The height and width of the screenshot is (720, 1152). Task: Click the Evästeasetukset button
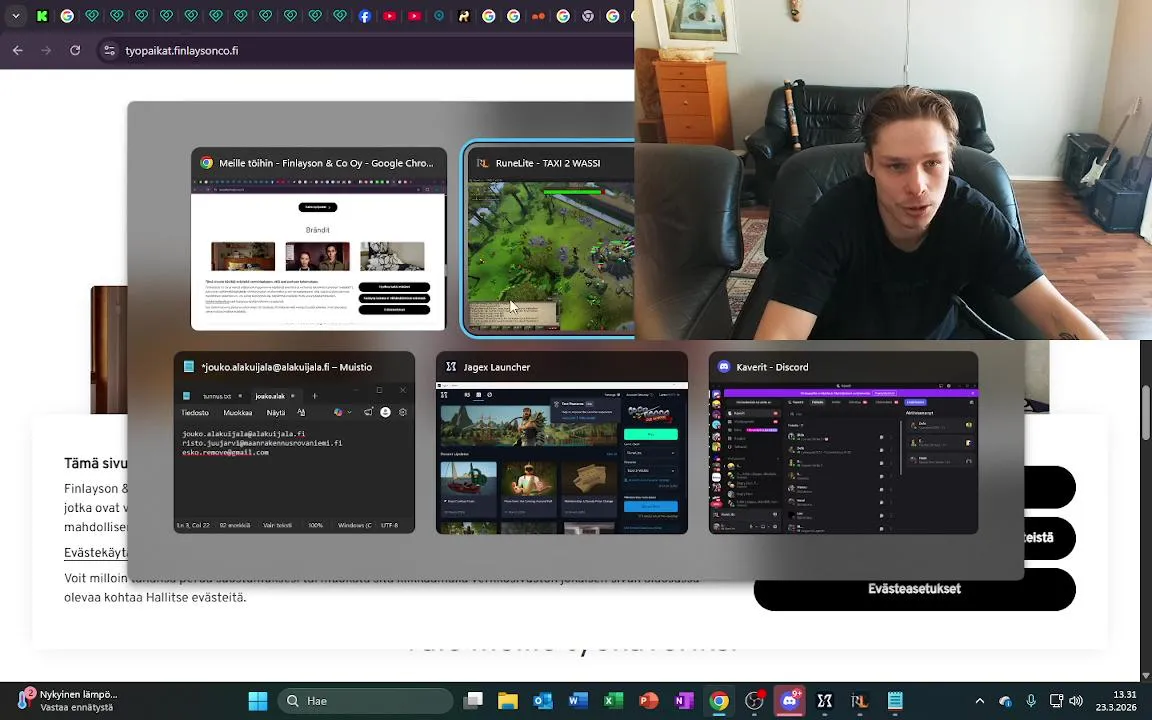pyautogui.click(x=915, y=589)
